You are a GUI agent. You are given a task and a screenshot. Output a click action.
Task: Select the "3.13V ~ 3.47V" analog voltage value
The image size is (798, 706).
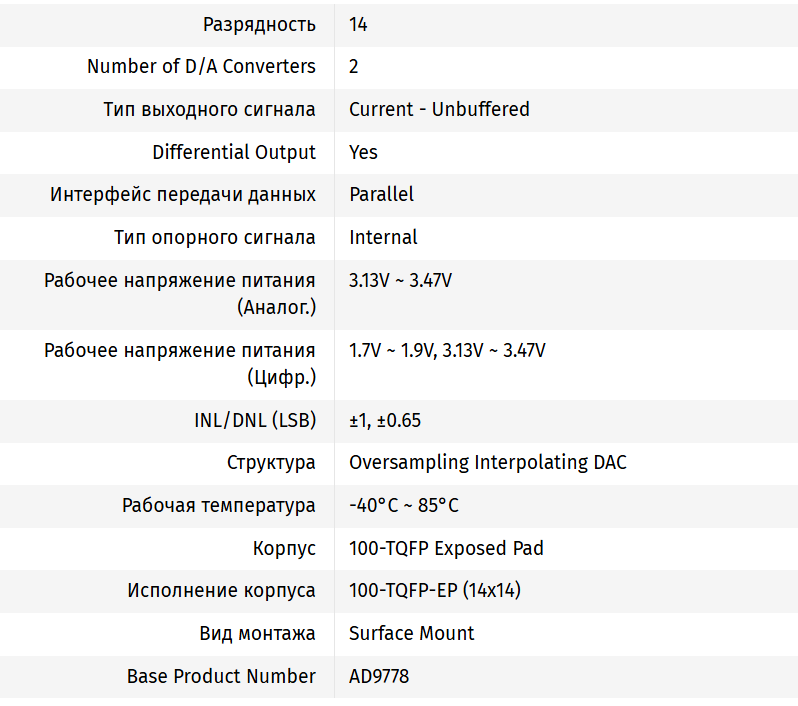coord(400,280)
